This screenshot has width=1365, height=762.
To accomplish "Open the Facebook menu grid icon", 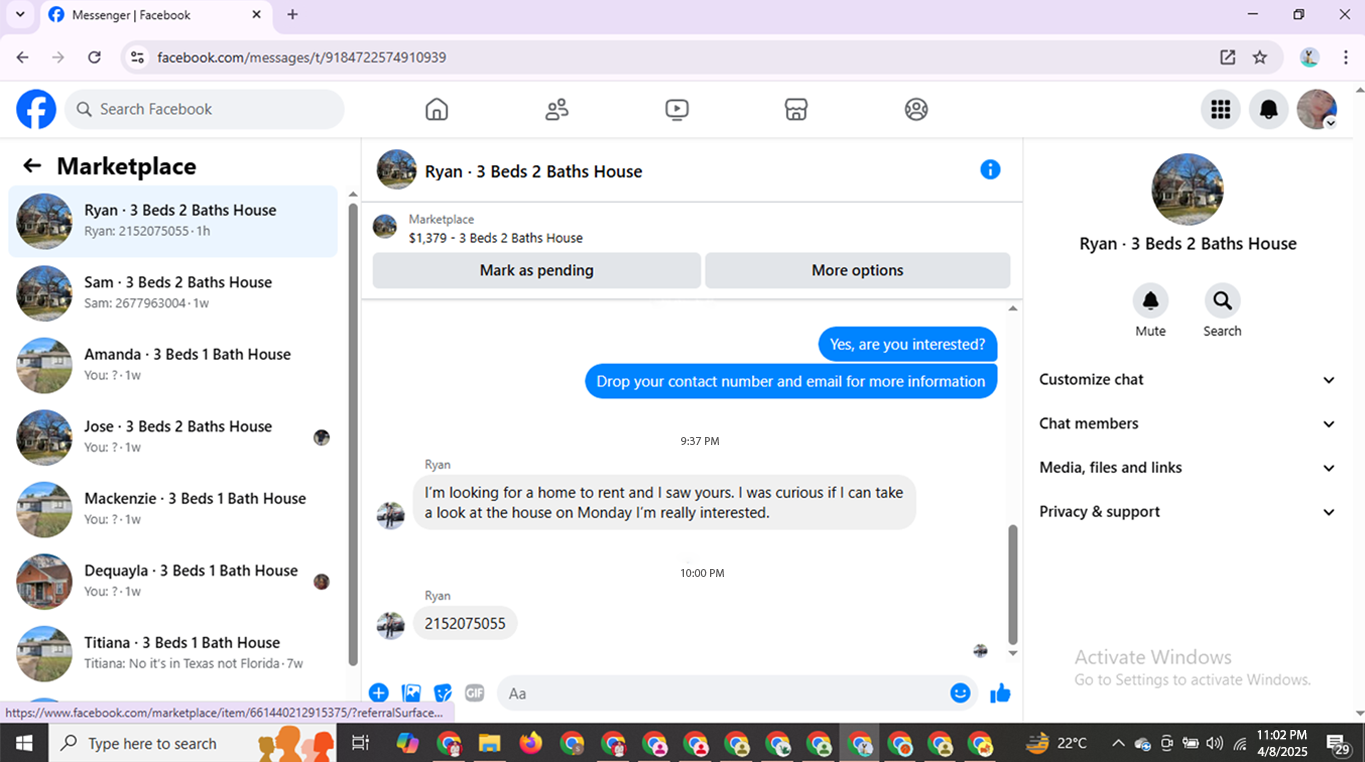I will 1221,109.
